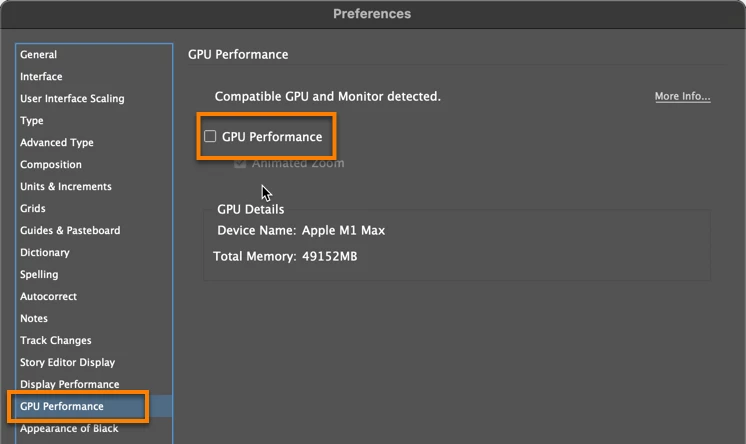746x444 pixels.
Task: Switch to Story Editor Display settings
Action: tap(68, 362)
